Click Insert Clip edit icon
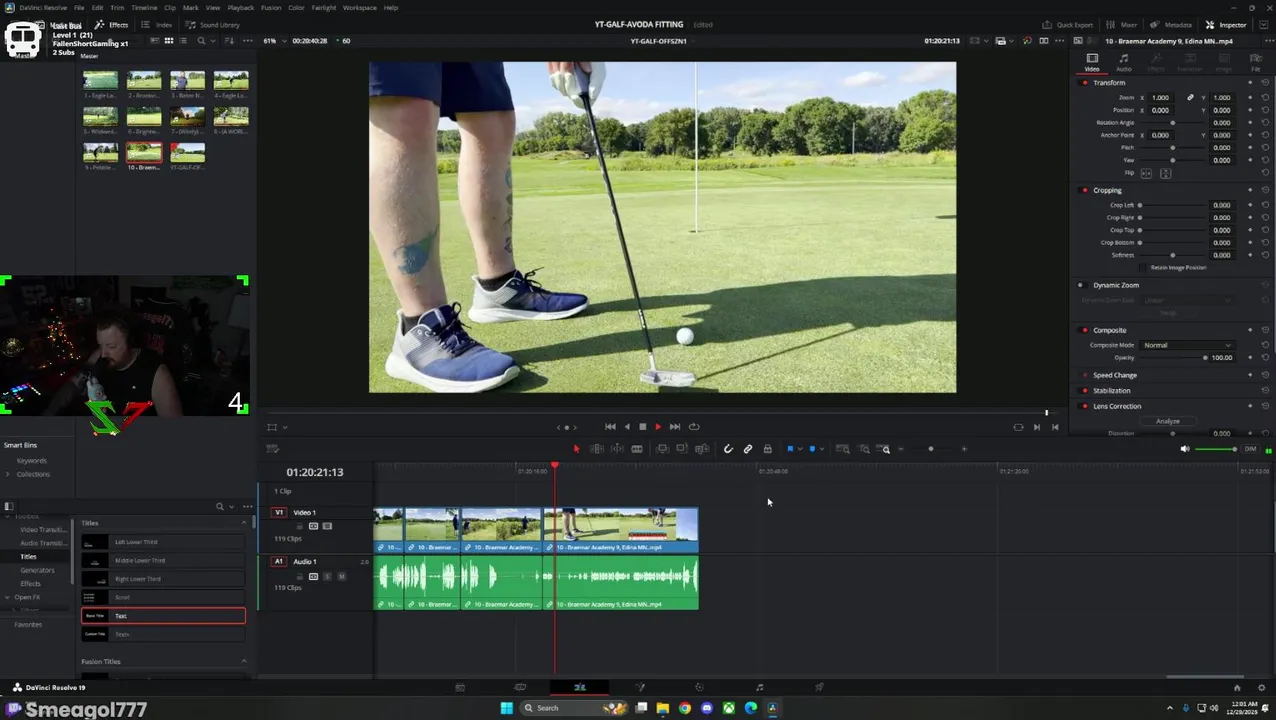 [x=662, y=449]
